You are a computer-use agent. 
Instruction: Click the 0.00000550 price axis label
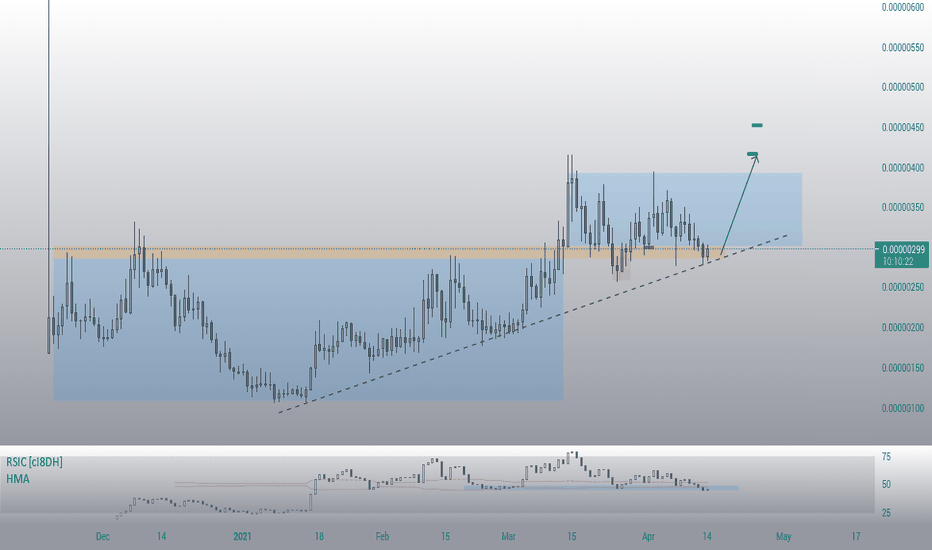coord(903,48)
